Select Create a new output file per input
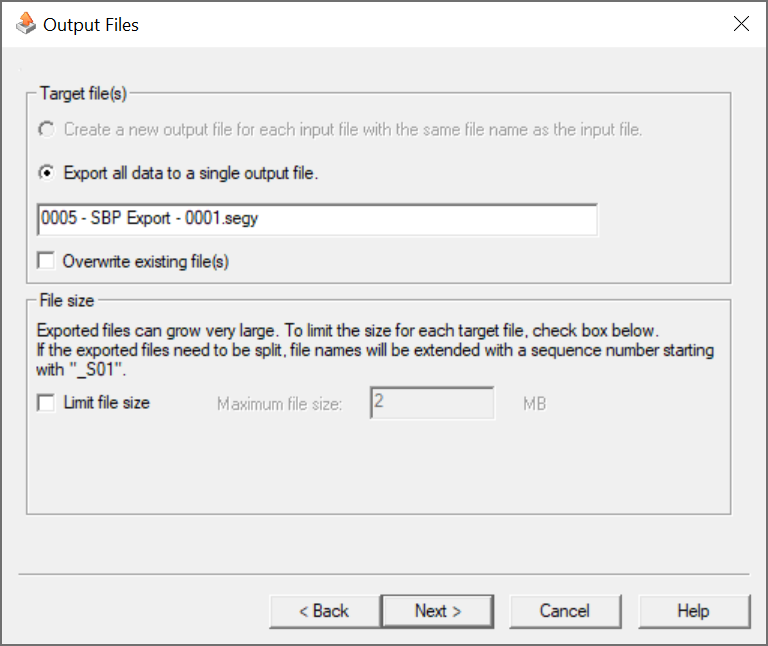Screen dimensions: 768x646 [x=46, y=129]
